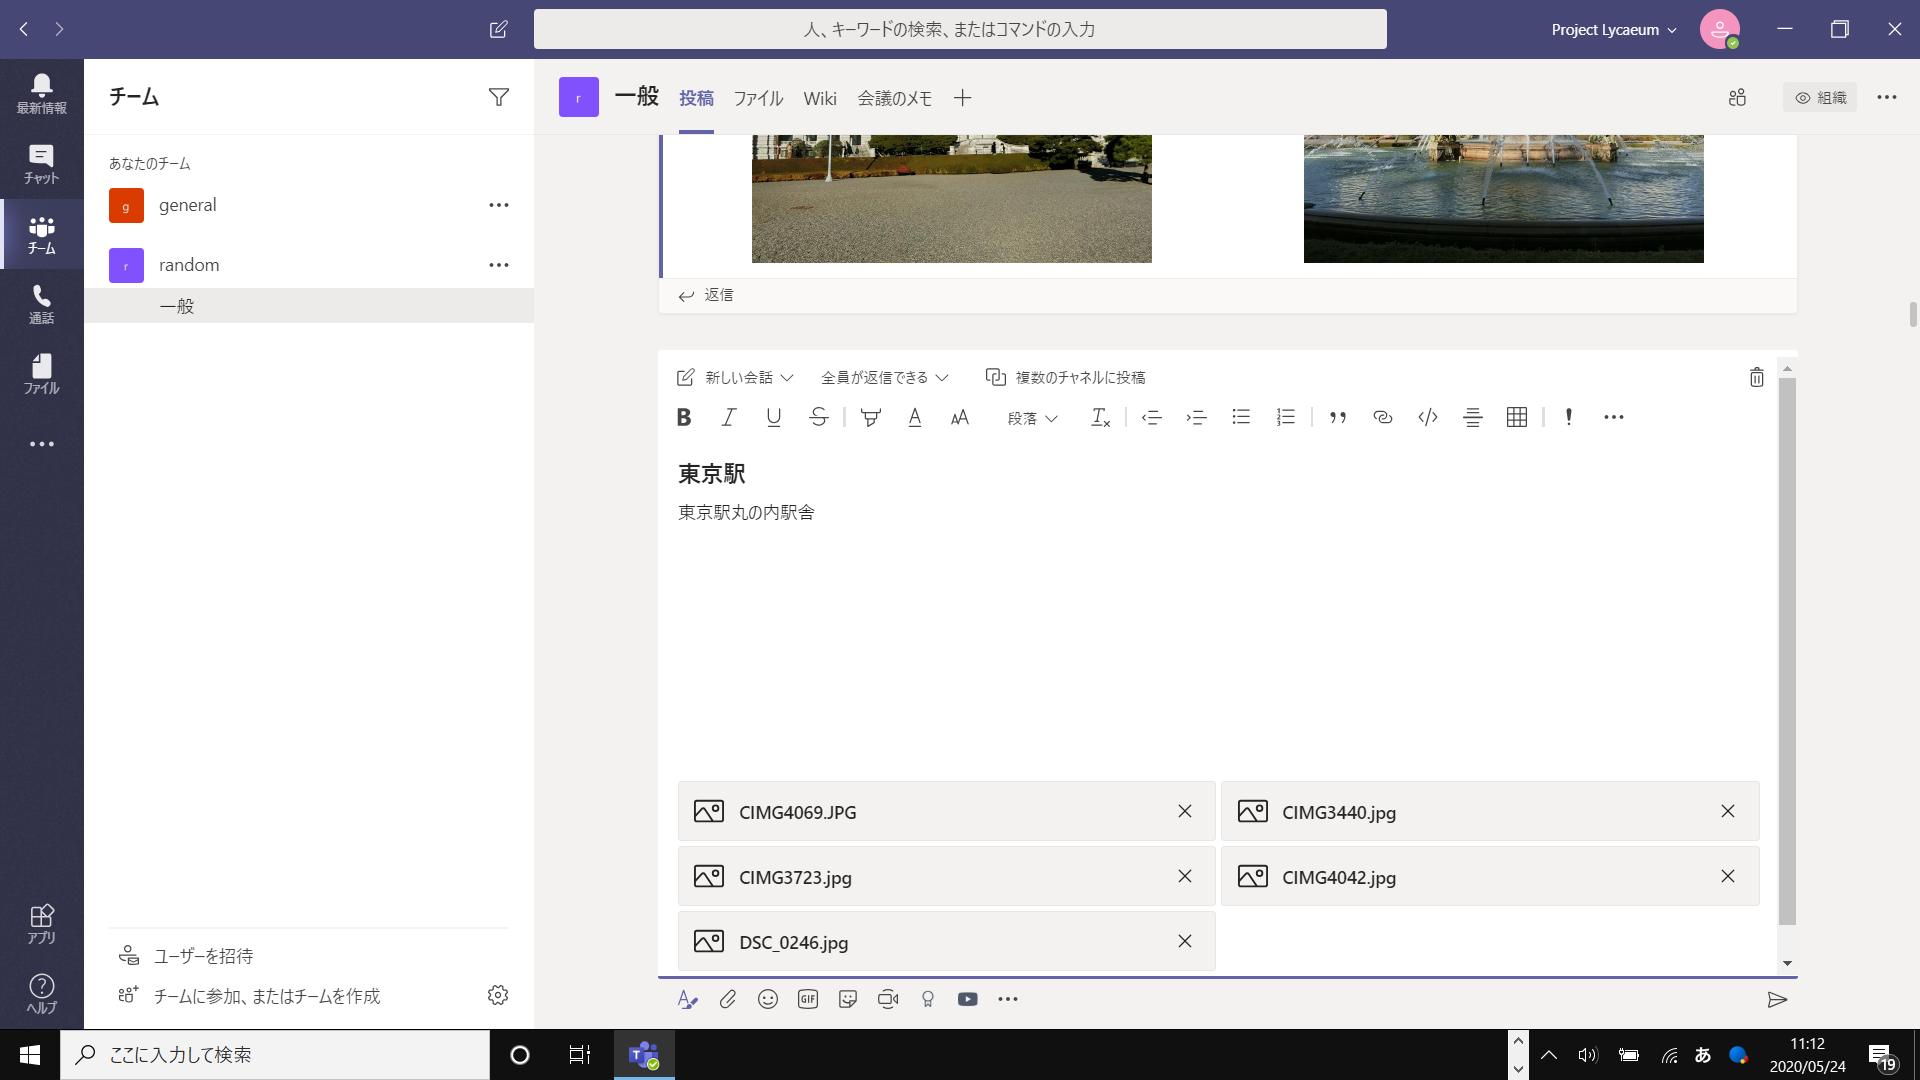
Task: Click the compose box vertical scrollbar
Action: 1787,650
